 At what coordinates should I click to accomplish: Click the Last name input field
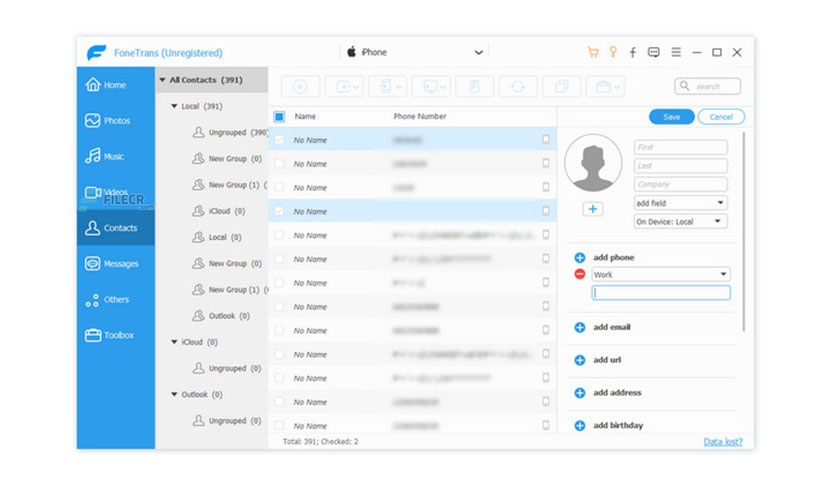[680, 166]
